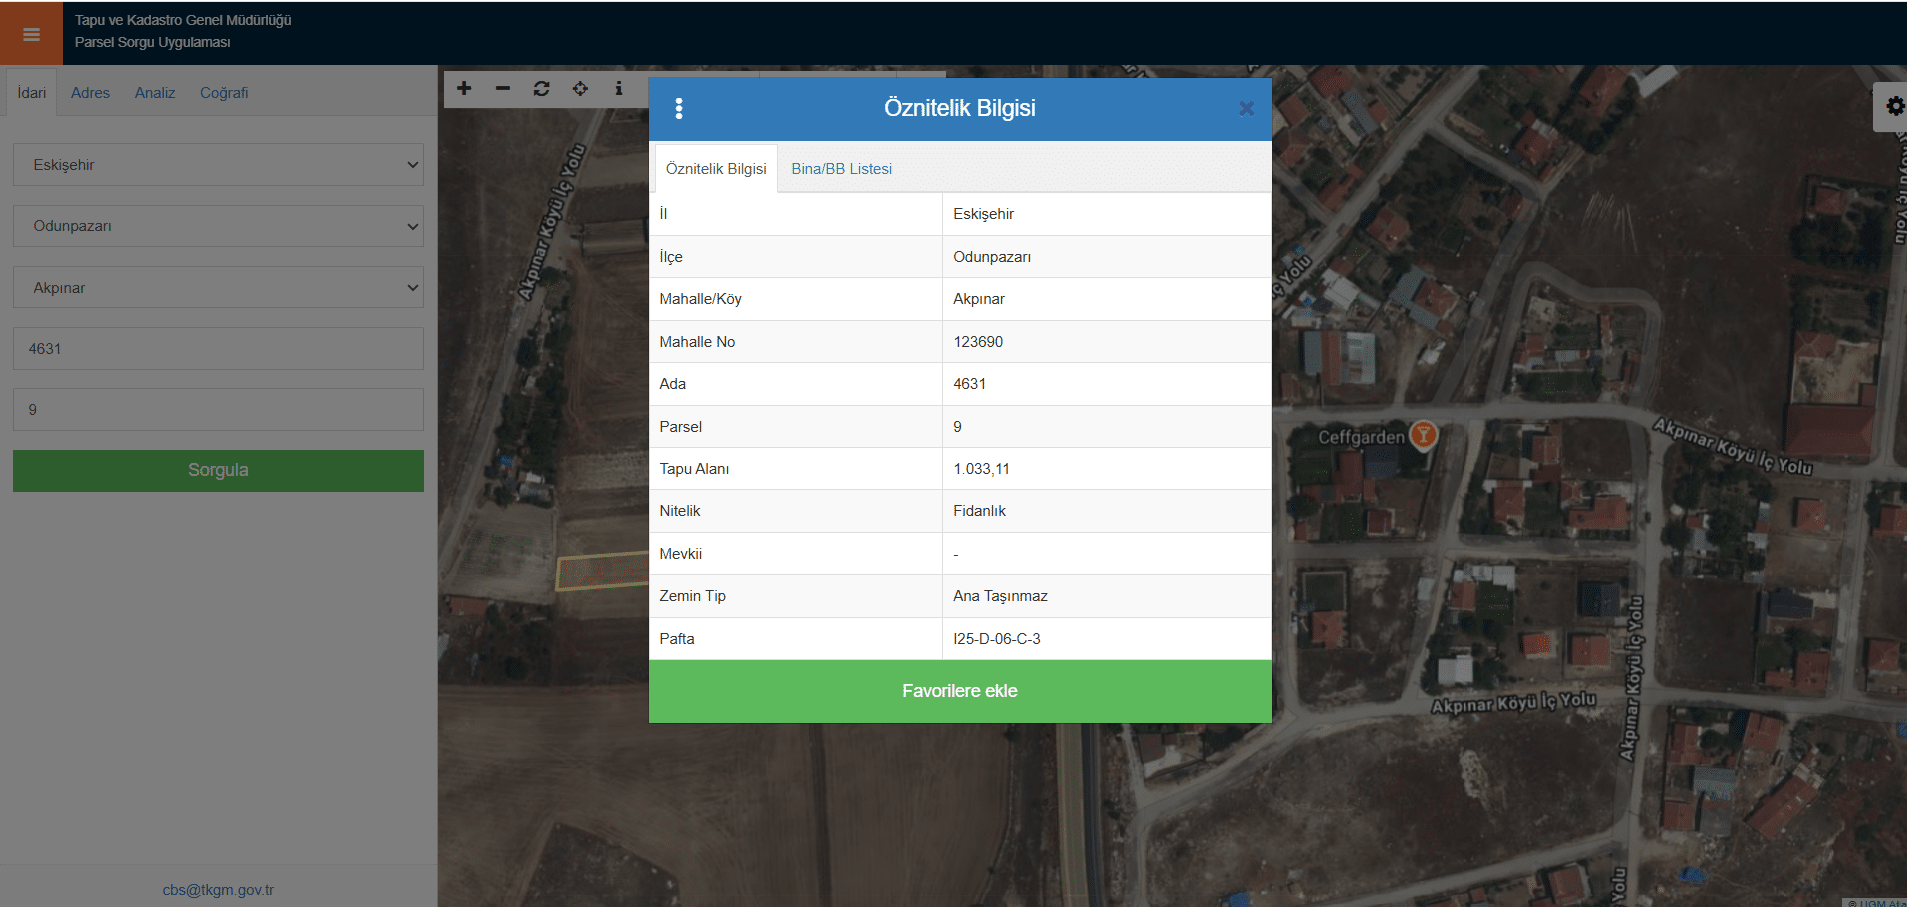Screen dimensions: 1907x907
Task: Select the Öznitelik Bilgisi tab
Action: tap(716, 169)
